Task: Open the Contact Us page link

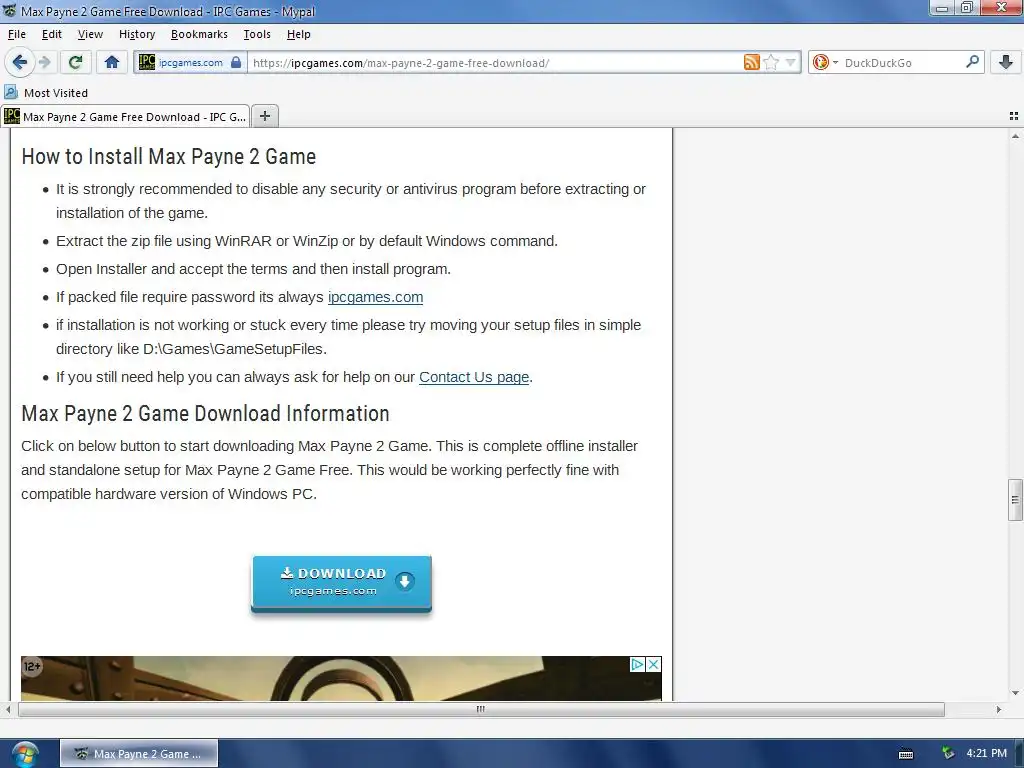Action: pyautogui.click(x=473, y=377)
